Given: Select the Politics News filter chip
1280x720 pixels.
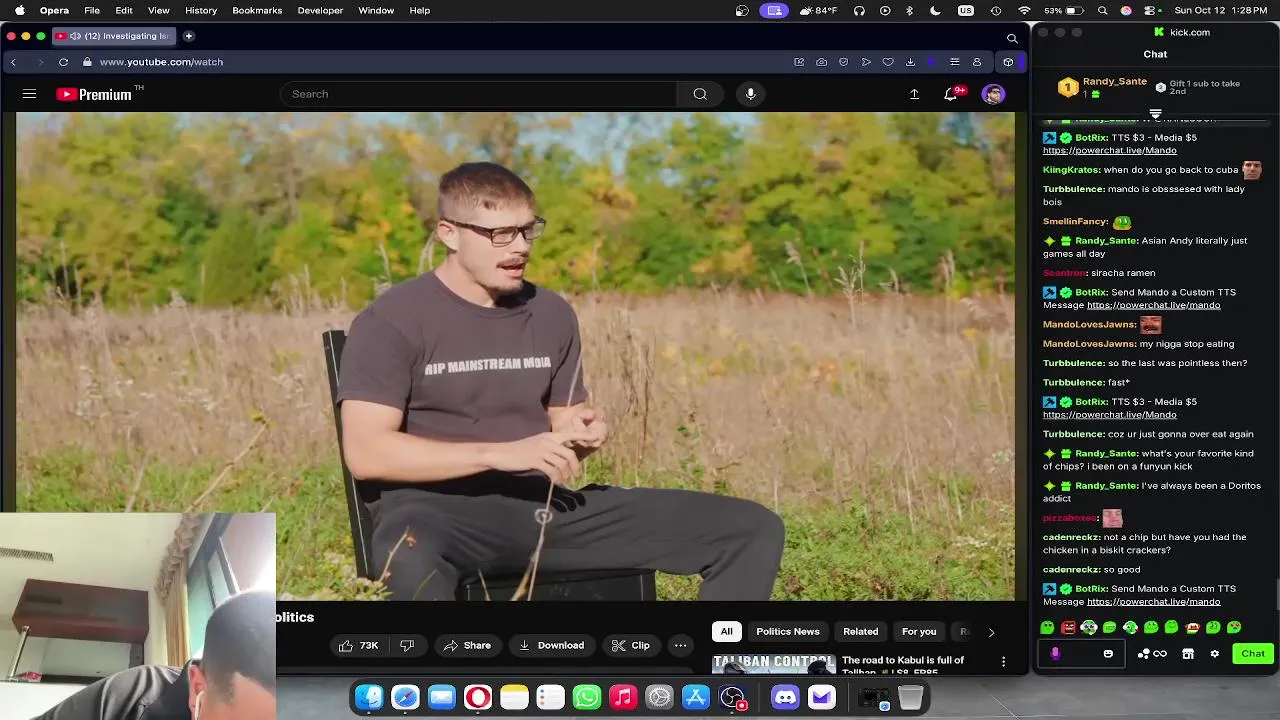Looking at the screenshot, I should (x=788, y=632).
